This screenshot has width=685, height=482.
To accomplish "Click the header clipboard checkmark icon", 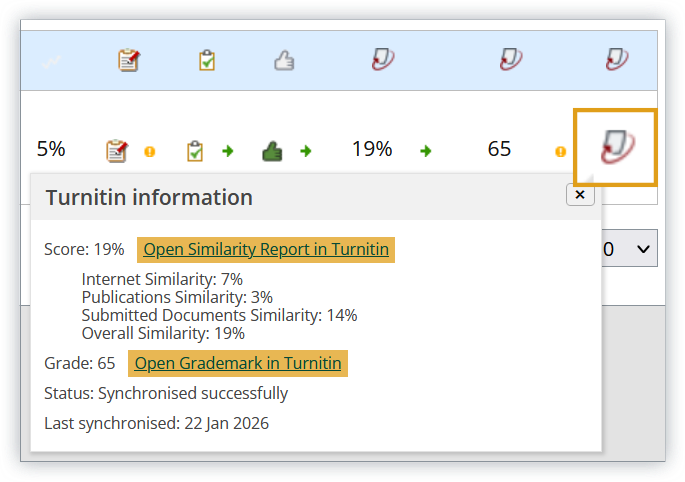I will point(207,60).
